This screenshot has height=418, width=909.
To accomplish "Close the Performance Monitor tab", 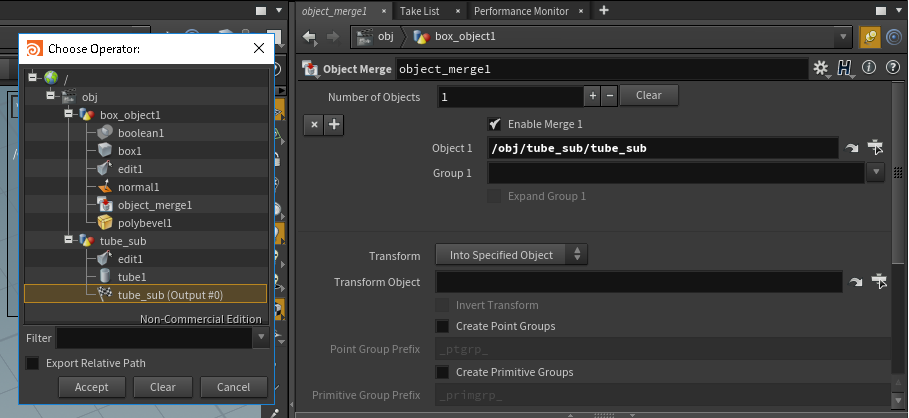I will click(x=583, y=11).
